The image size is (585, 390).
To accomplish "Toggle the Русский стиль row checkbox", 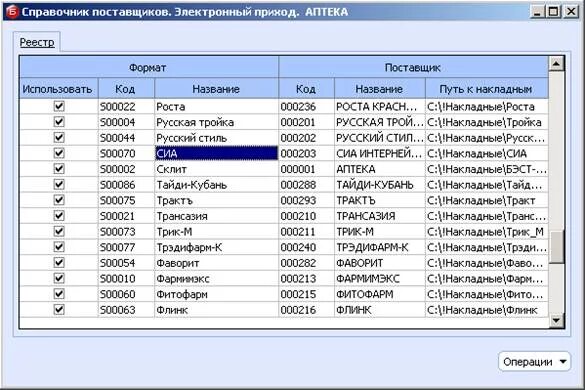I will click(x=59, y=138).
